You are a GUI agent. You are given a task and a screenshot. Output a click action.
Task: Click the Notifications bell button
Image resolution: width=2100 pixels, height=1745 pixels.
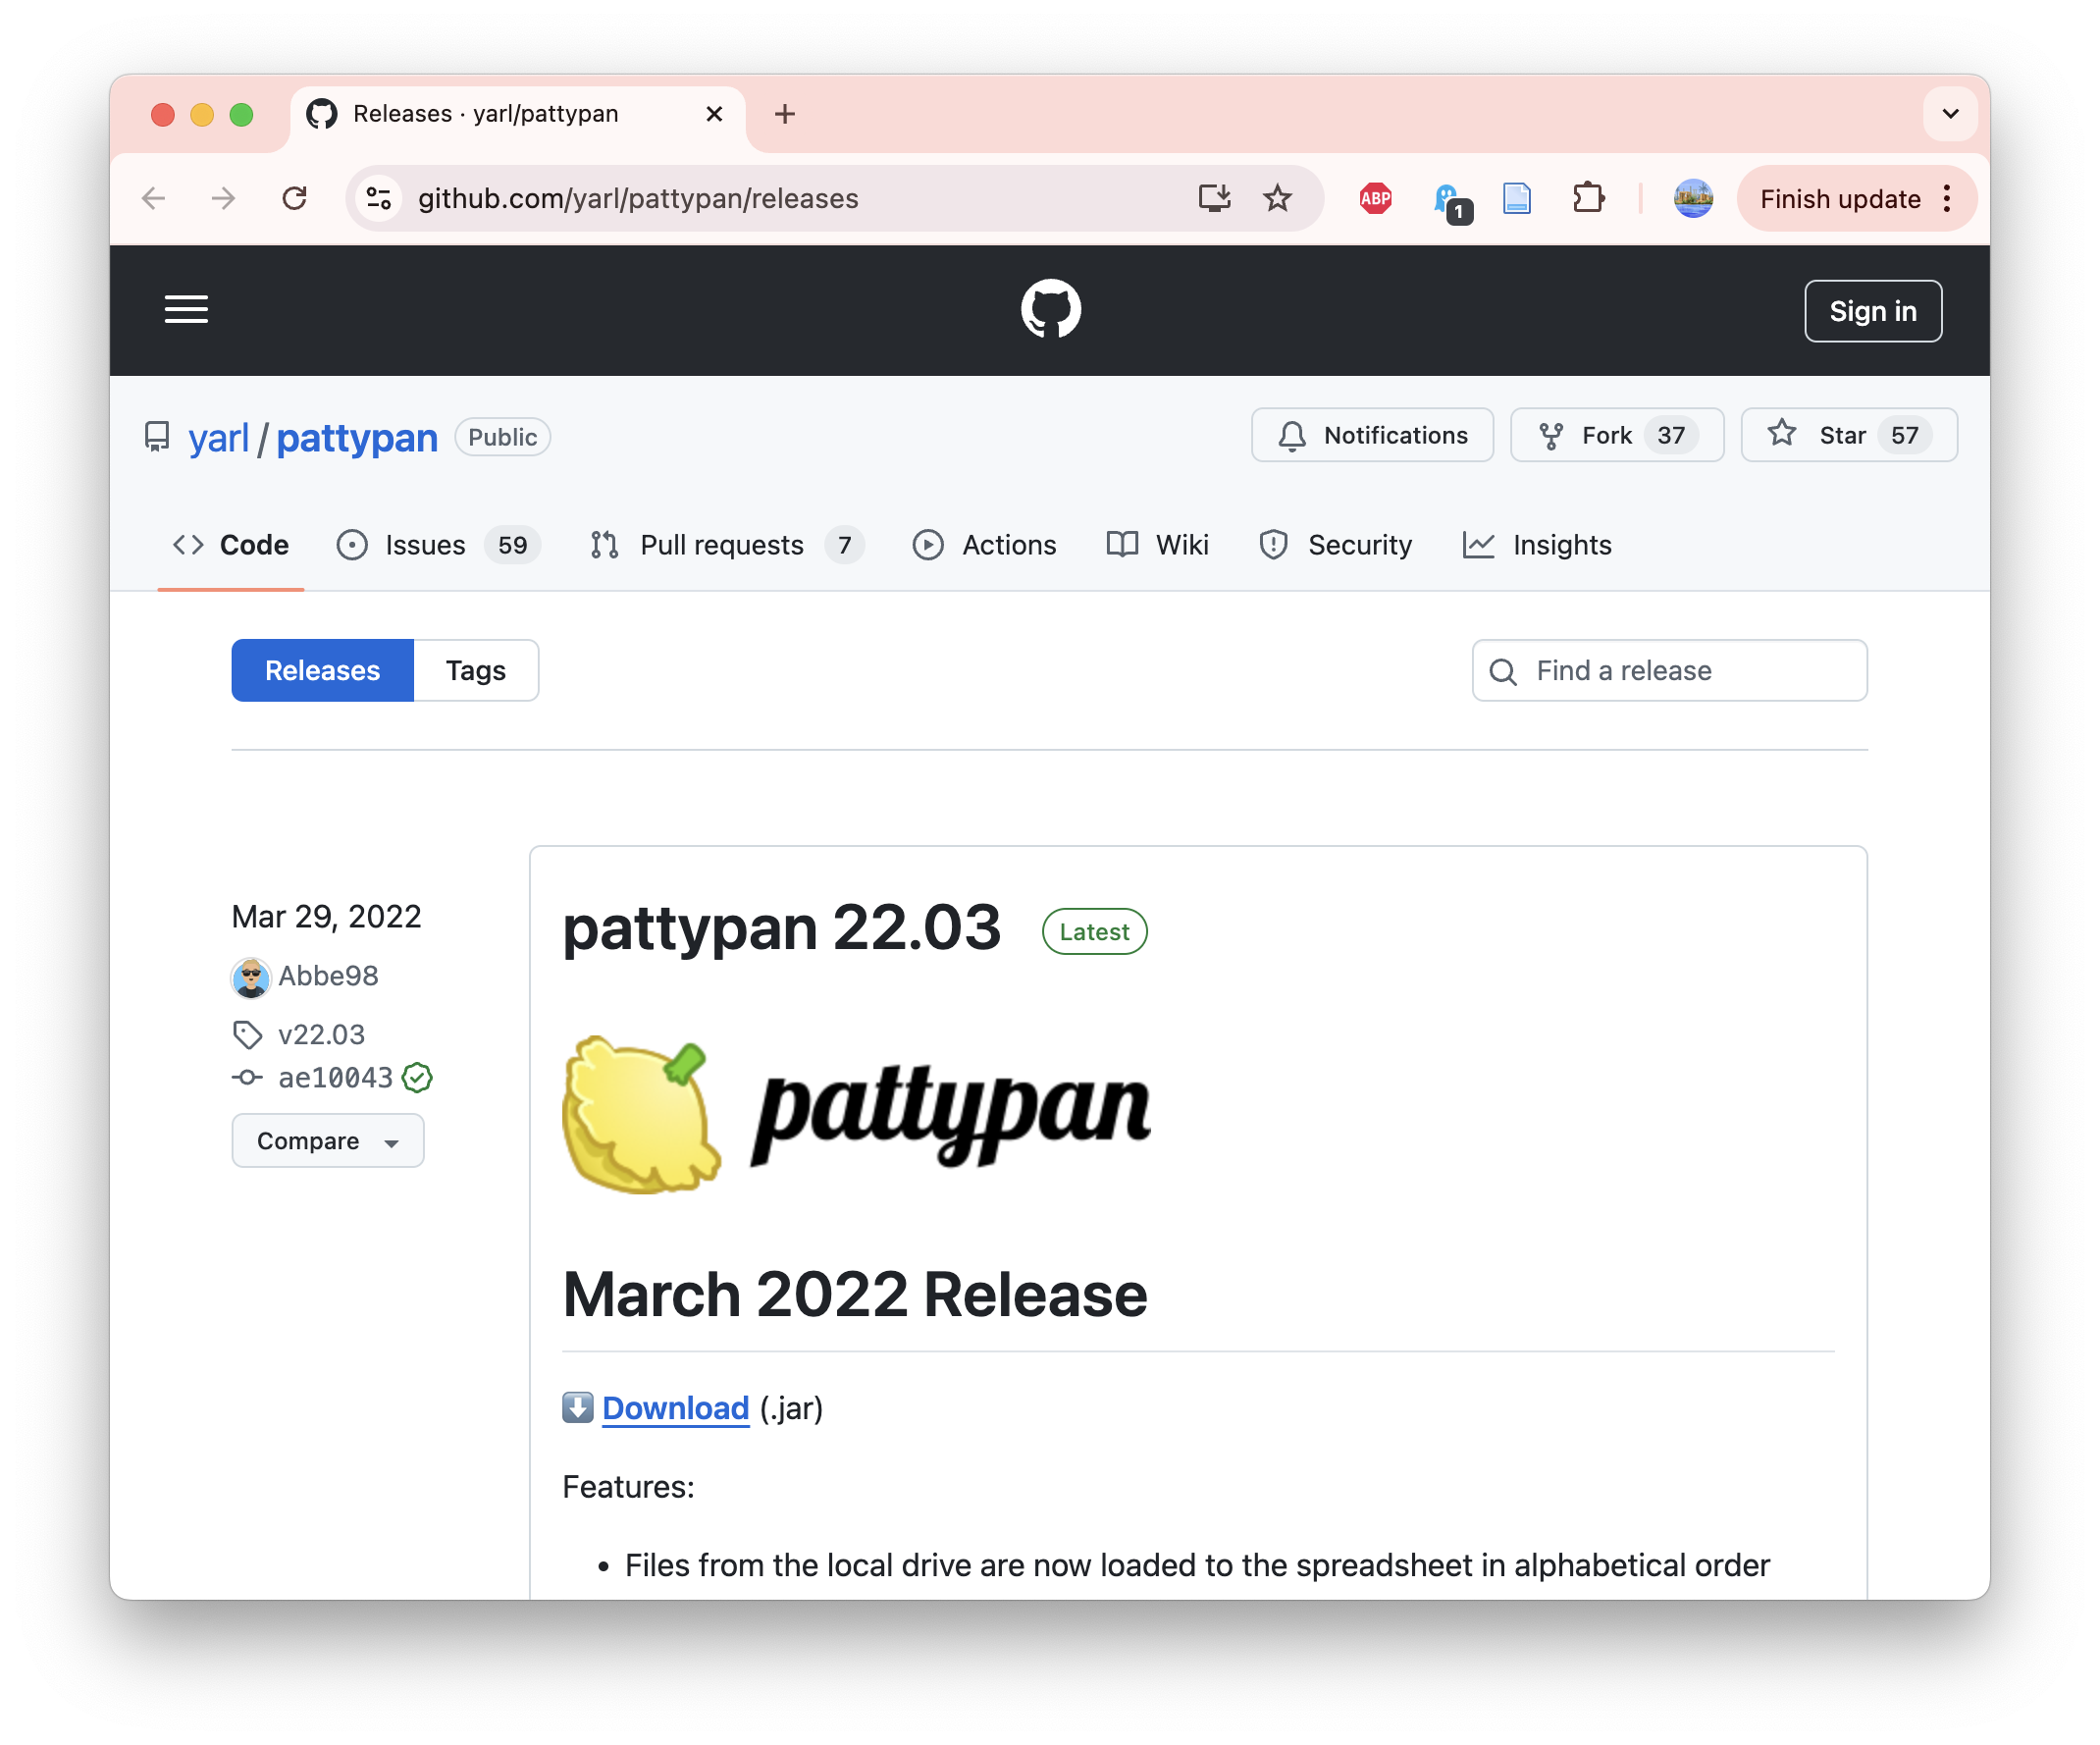1371,435
